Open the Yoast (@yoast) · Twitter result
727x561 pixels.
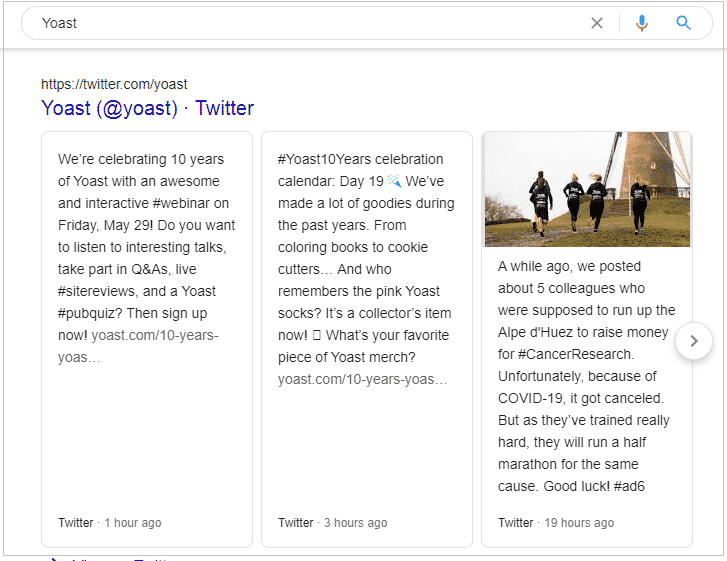147,108
